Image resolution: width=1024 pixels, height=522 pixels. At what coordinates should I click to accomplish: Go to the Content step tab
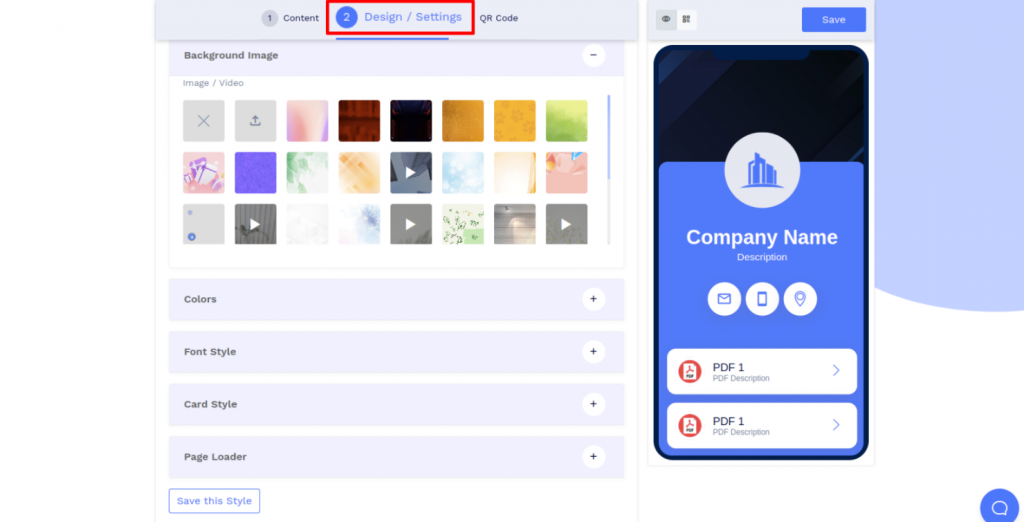pos(291,18)
